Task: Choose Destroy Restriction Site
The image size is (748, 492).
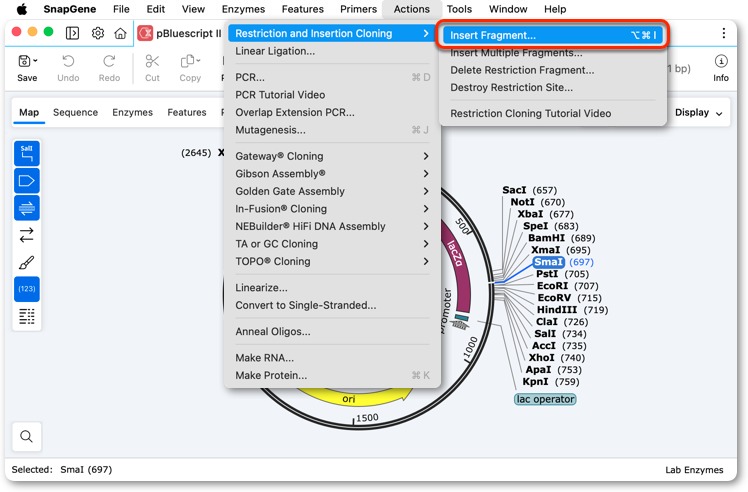Action: (552, 87)
